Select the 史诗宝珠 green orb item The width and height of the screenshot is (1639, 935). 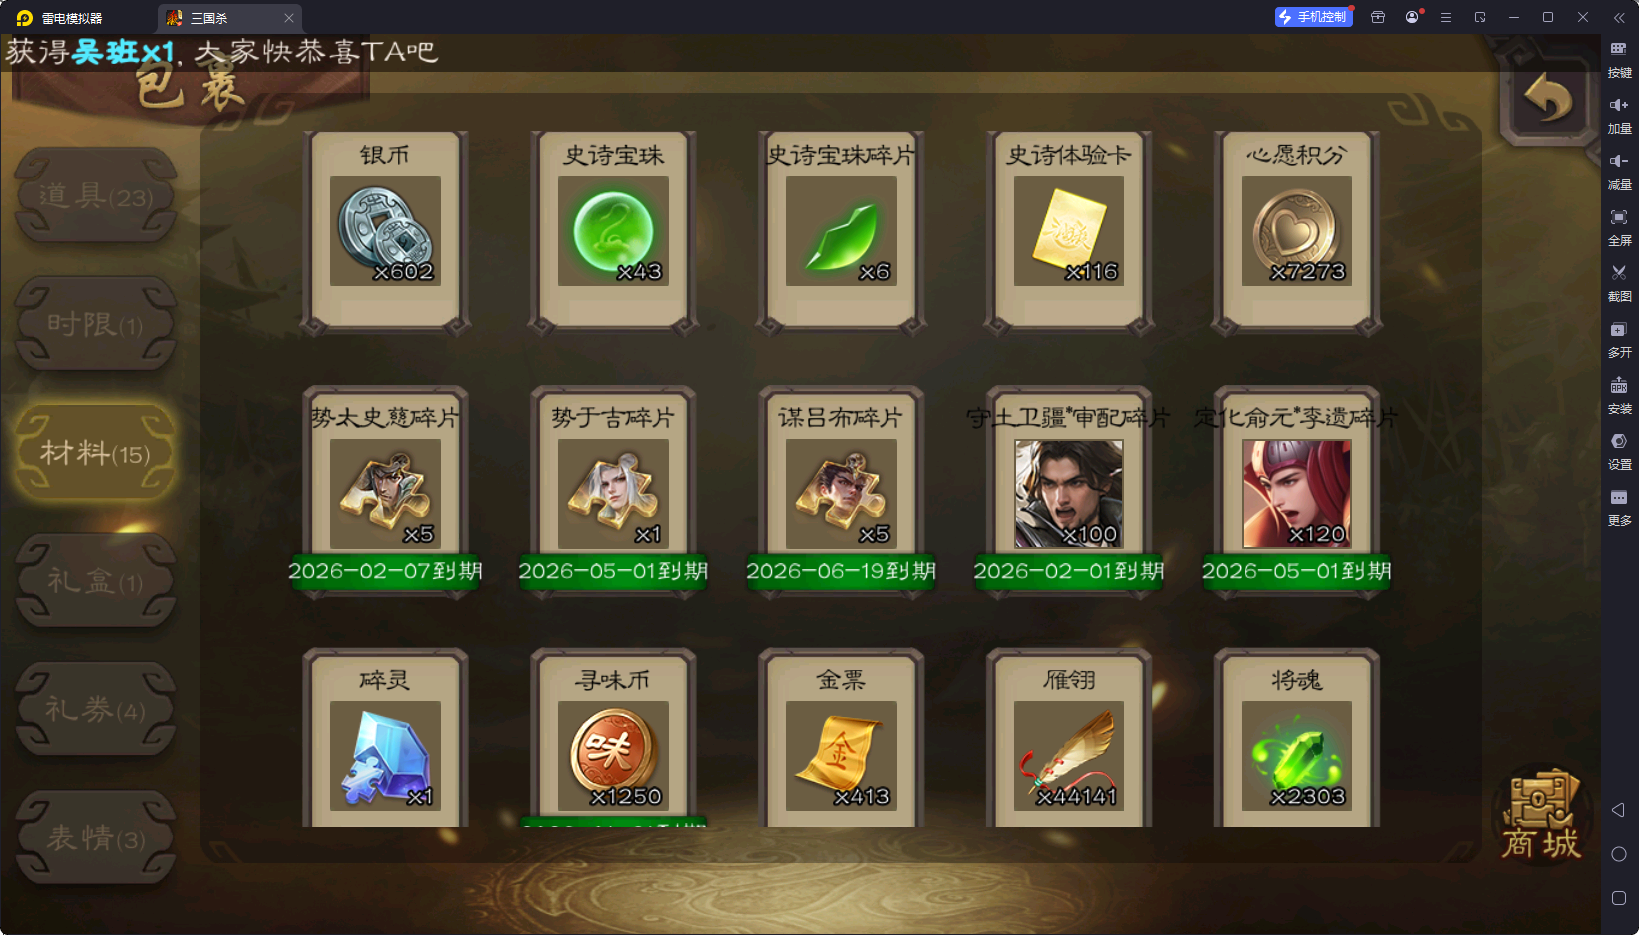(613, 232)
